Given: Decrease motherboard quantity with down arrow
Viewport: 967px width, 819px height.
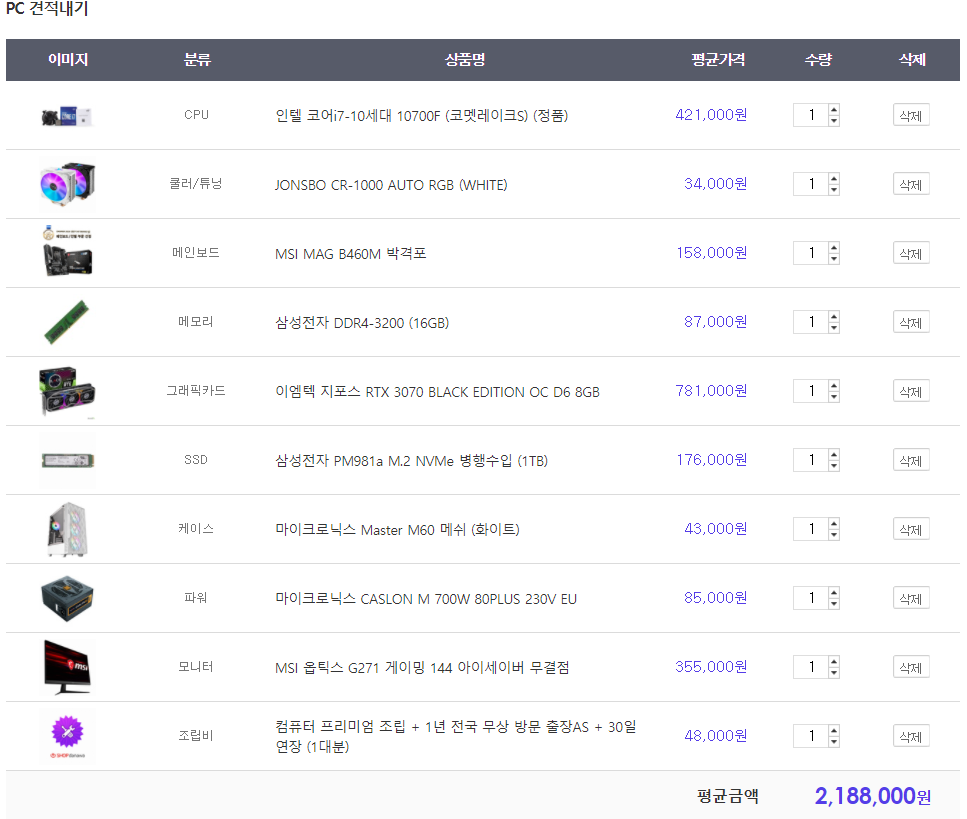Looking at the screenshot, I should coord(834,258).
